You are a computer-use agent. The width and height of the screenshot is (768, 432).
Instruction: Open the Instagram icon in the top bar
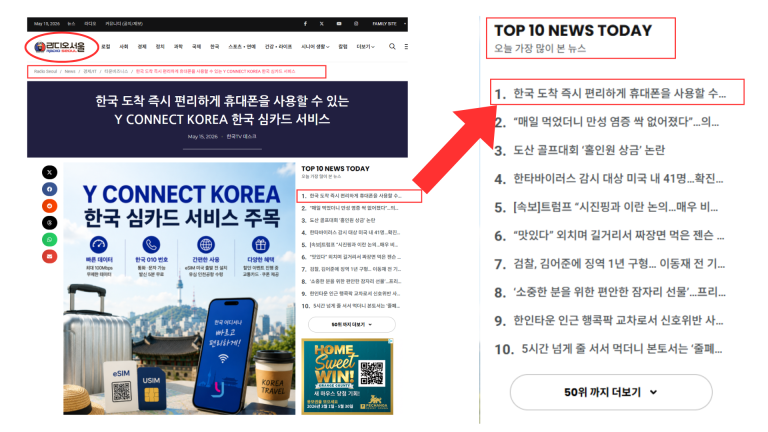(356, 24)
